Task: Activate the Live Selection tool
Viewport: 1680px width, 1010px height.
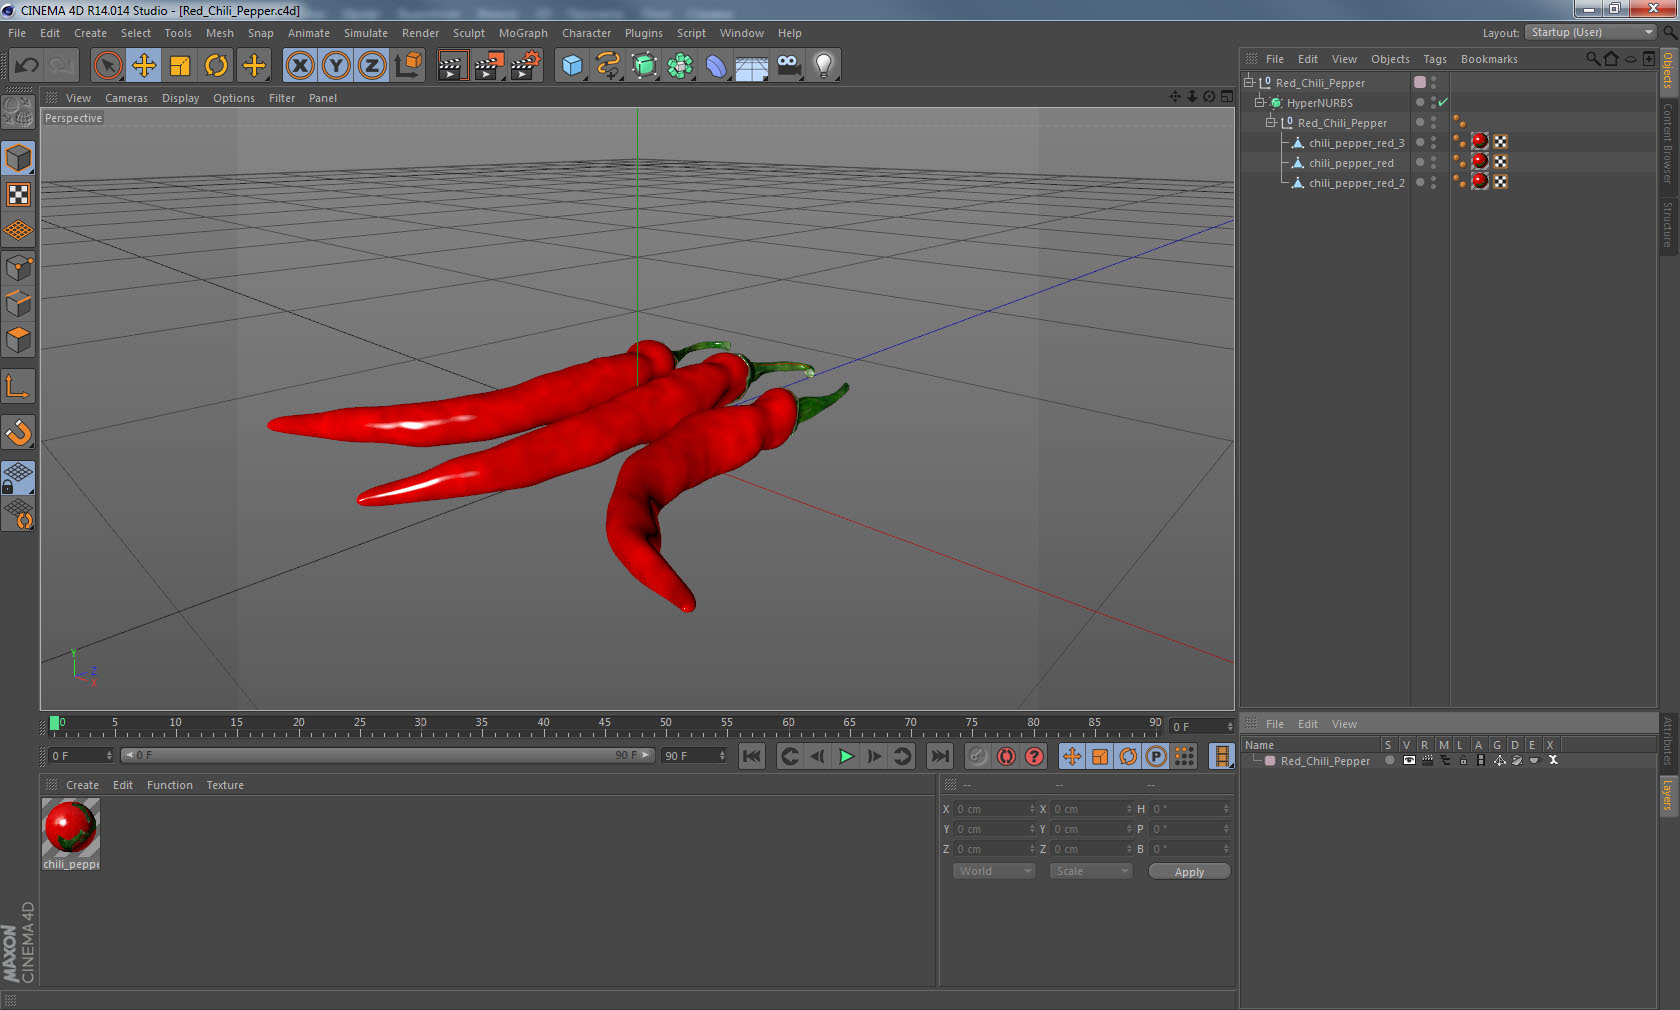Action: 107,66
